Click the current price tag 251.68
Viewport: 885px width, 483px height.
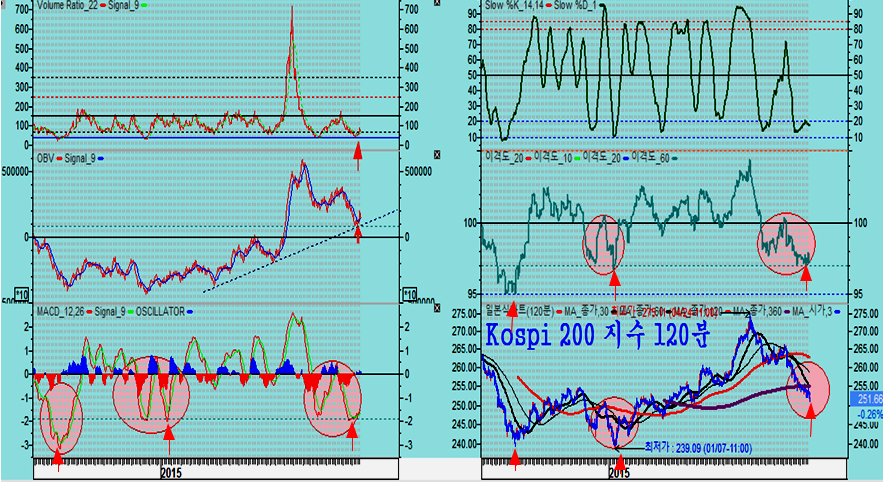click(x=868, y=397)
